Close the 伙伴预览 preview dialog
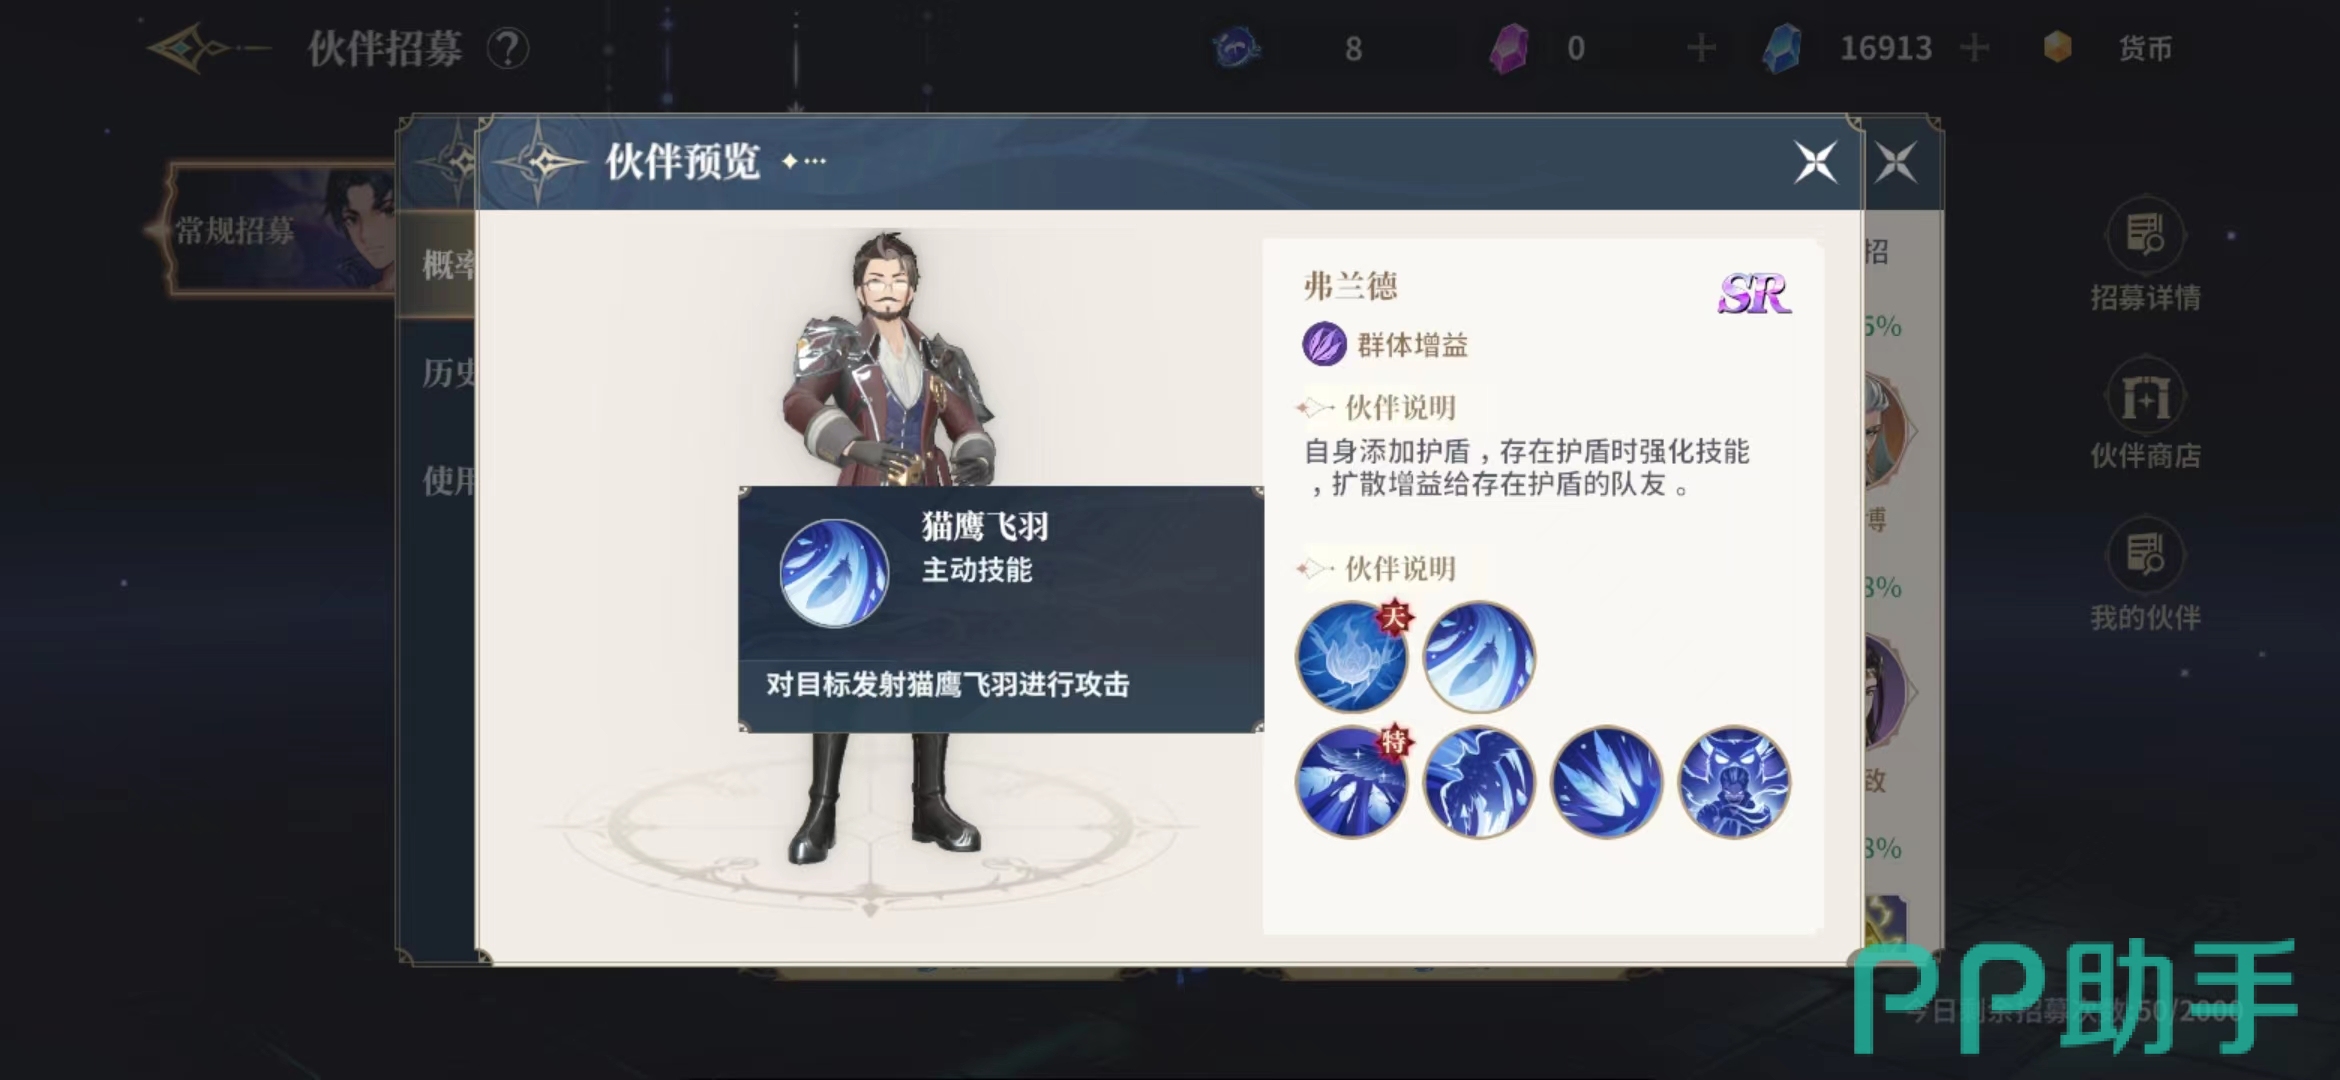This screenshot has width=2340, height=1080. tap(1815, 162)
